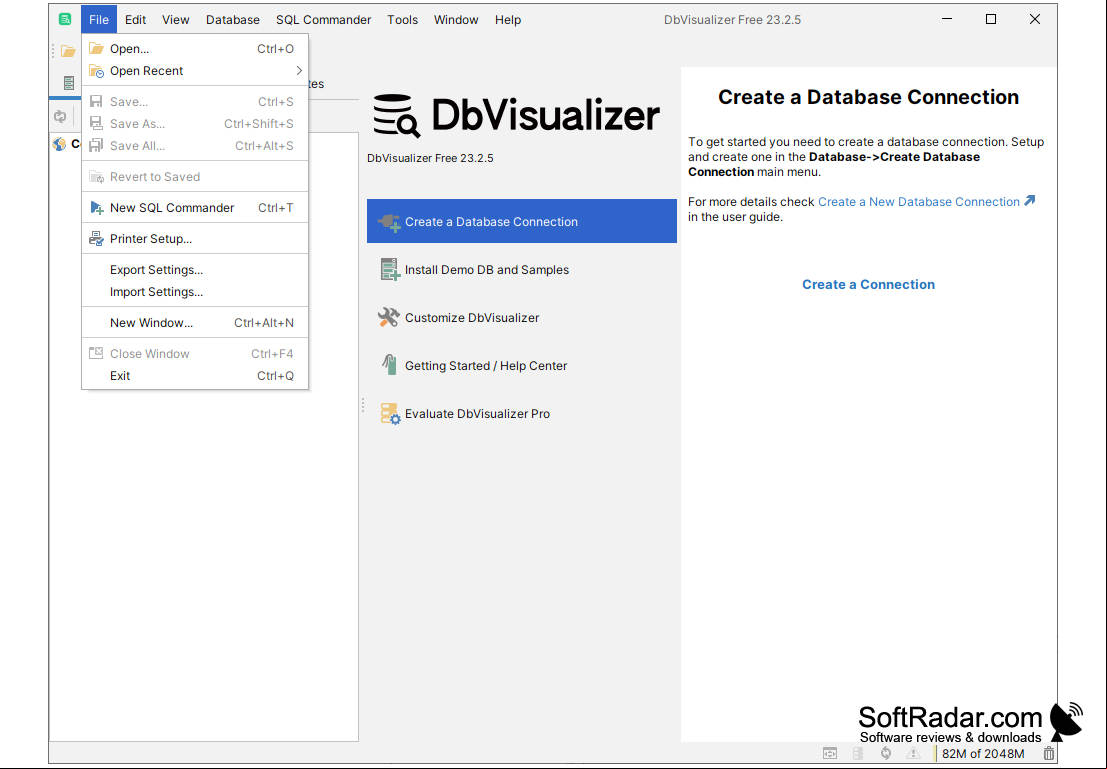Image resolution: width=1107 pixels, height=769 pixels.
Task: Click the plug icon beside Create a Database Connection
Action: coord(389,222)
